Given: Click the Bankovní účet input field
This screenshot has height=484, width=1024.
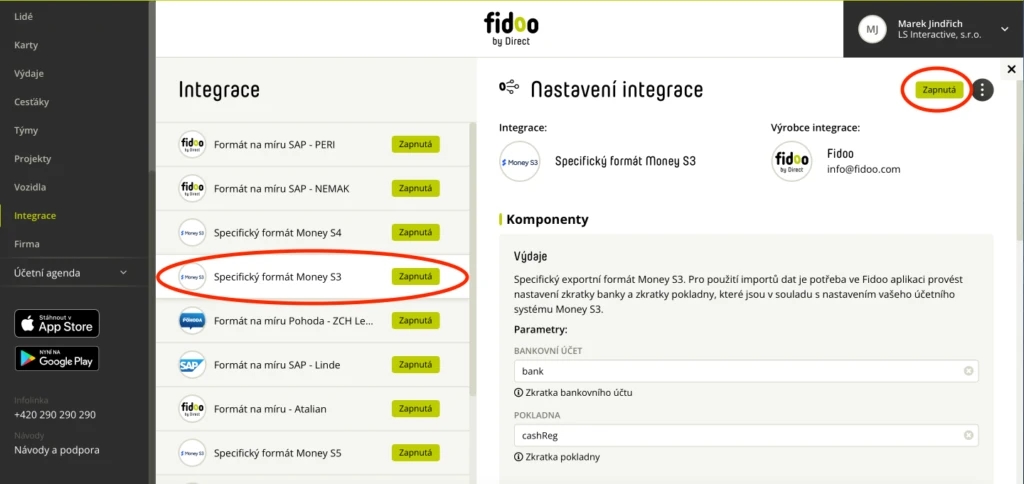Looking at the screenshot, I should coord(746,371).
